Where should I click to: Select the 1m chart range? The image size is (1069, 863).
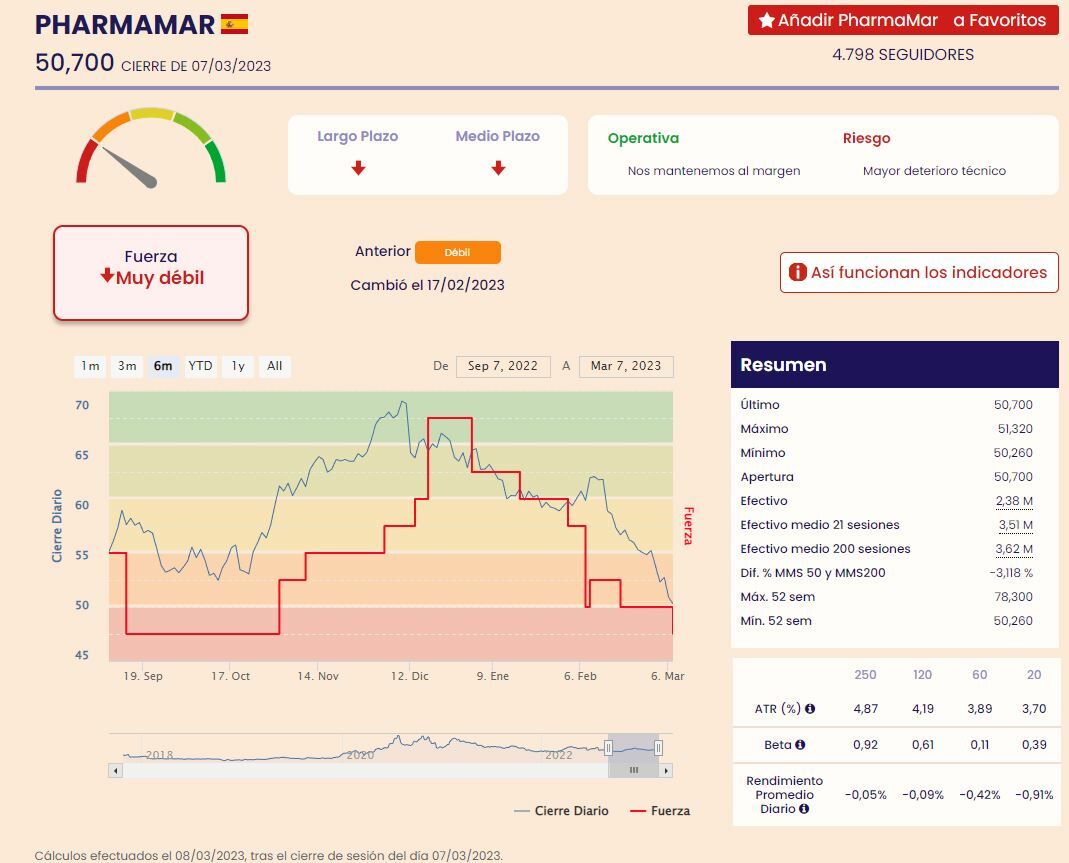[x=90, y=366]
